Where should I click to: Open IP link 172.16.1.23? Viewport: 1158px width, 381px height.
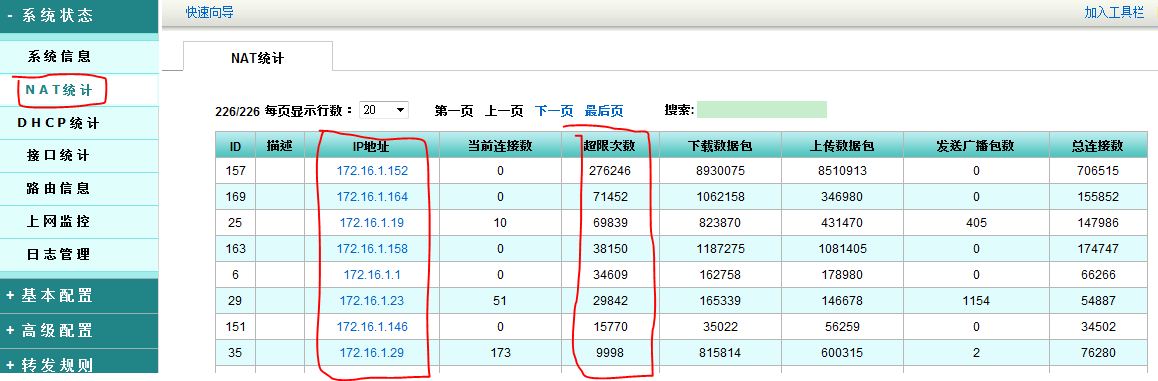[x=372, y=301]
